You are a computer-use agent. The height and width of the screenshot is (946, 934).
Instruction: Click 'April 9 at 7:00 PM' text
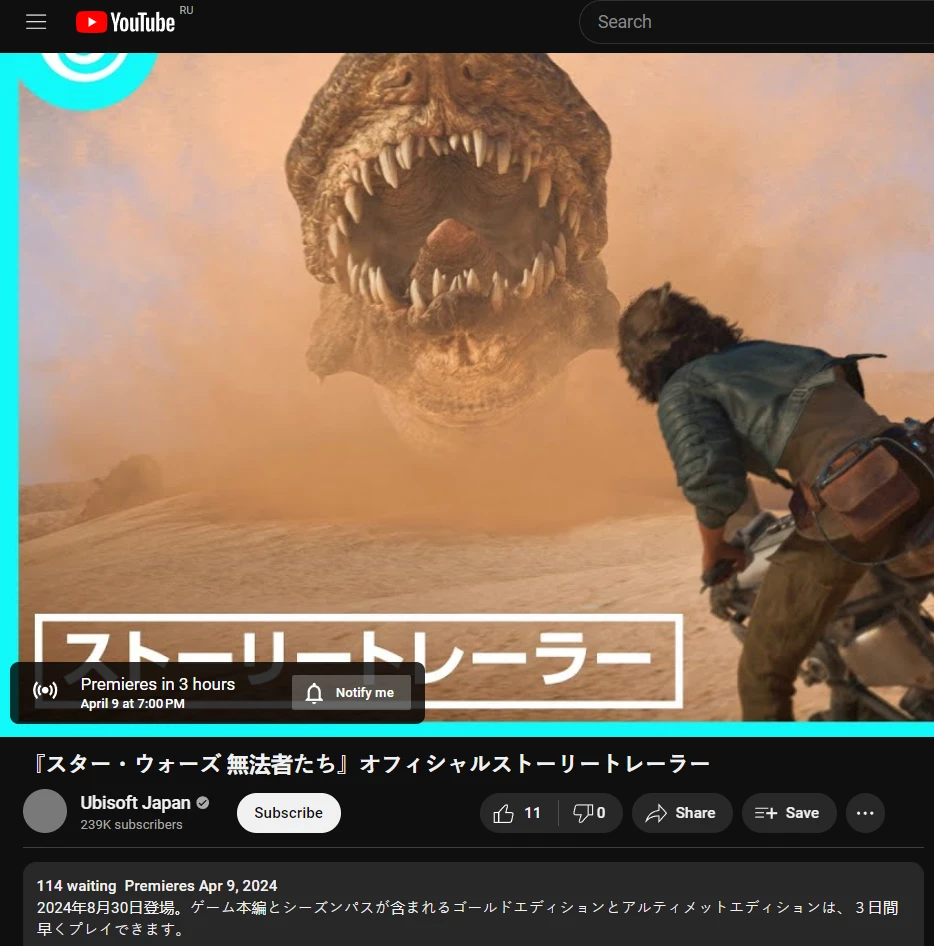coord(133,703)
